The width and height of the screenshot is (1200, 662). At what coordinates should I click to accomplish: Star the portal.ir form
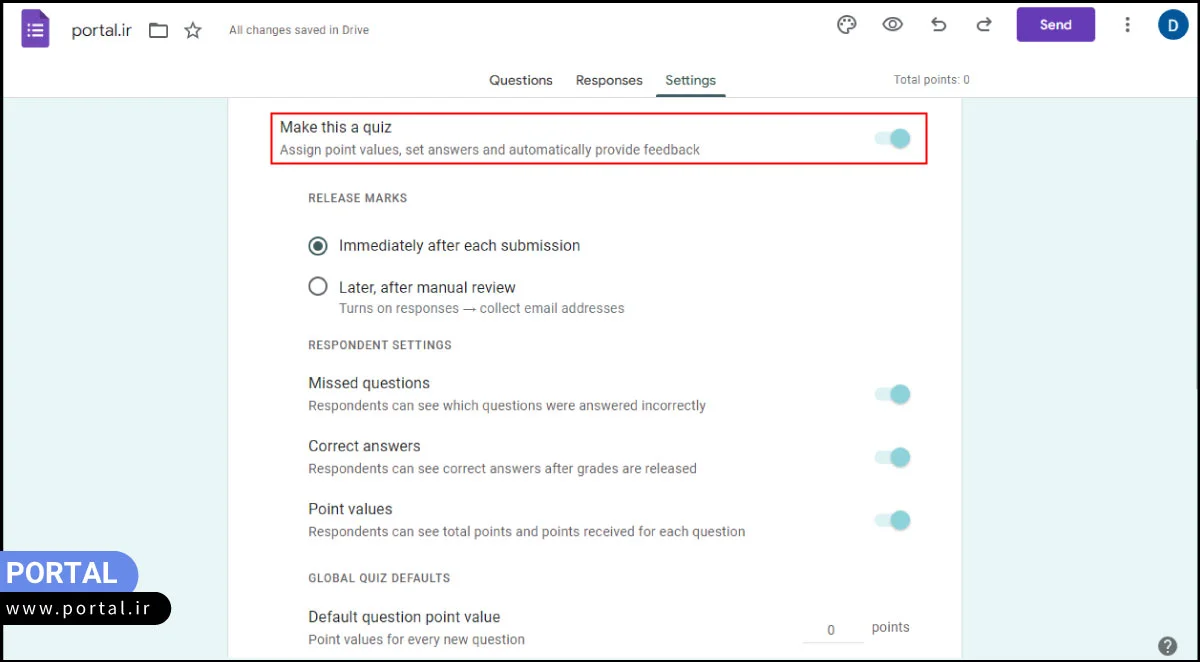193,30
